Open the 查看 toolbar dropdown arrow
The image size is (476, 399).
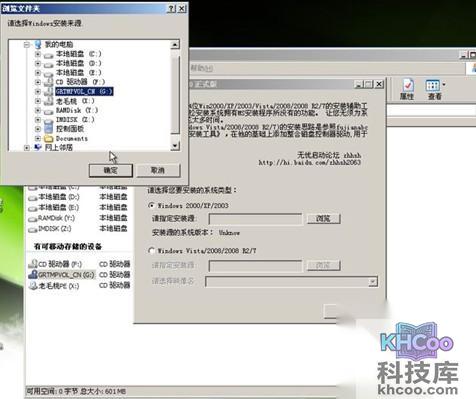(x=444, y=85)
